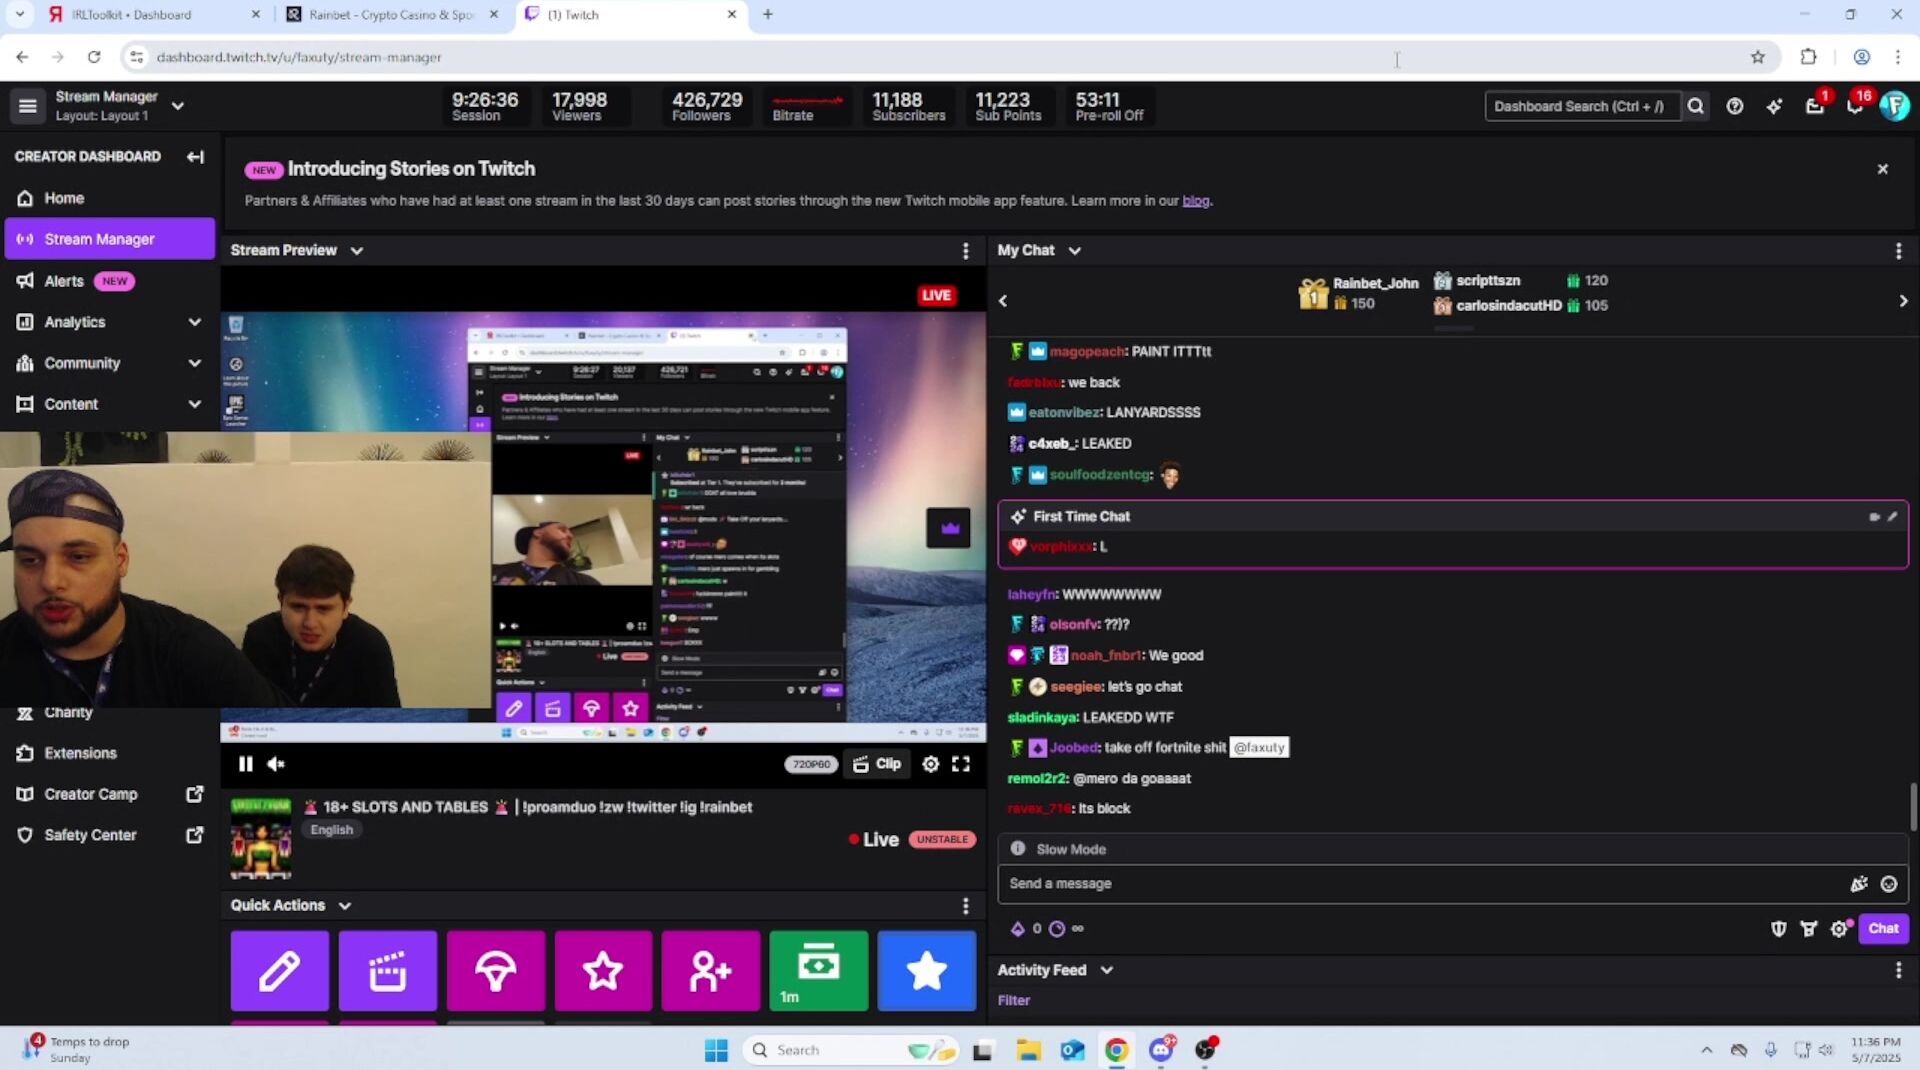This screenshot has width=1920, height=1070.
Task: Click the English language tag
Action: coord(332,830)
